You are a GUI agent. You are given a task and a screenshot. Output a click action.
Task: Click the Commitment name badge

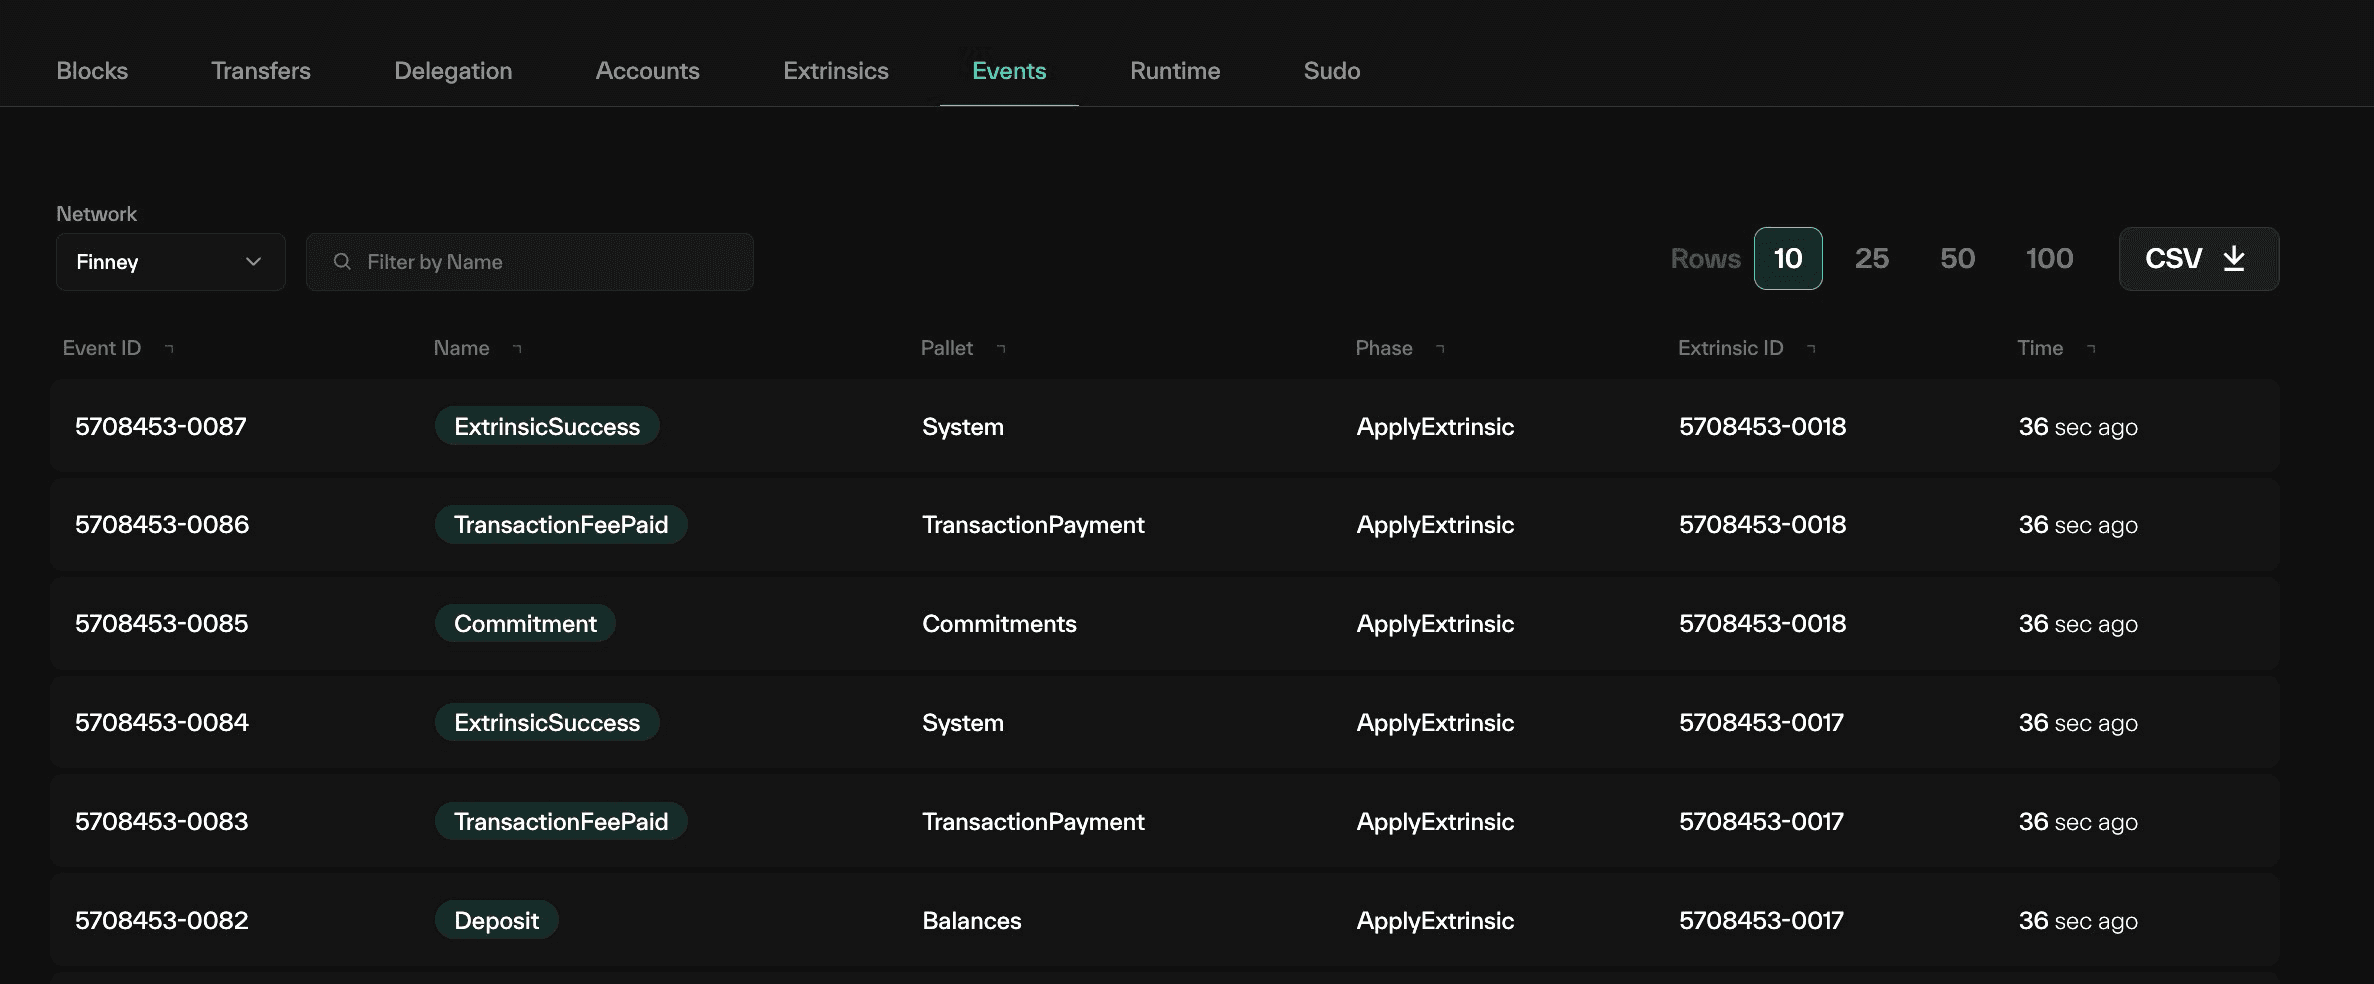[x=525, y=623]
